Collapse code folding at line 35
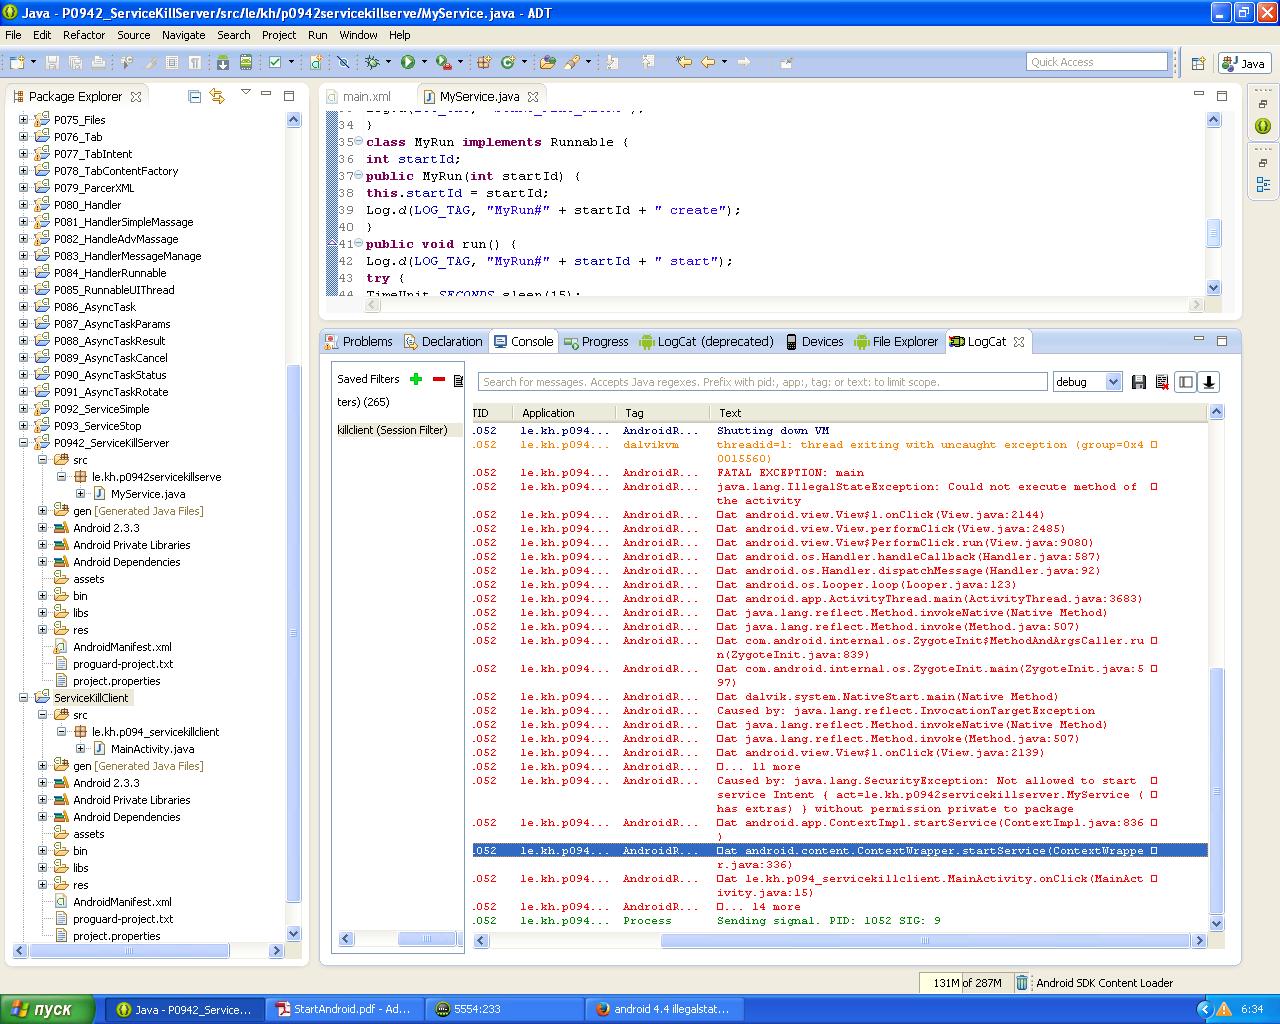The image size is (1280, 1024). pyautogui.click(x=359, y=141)
